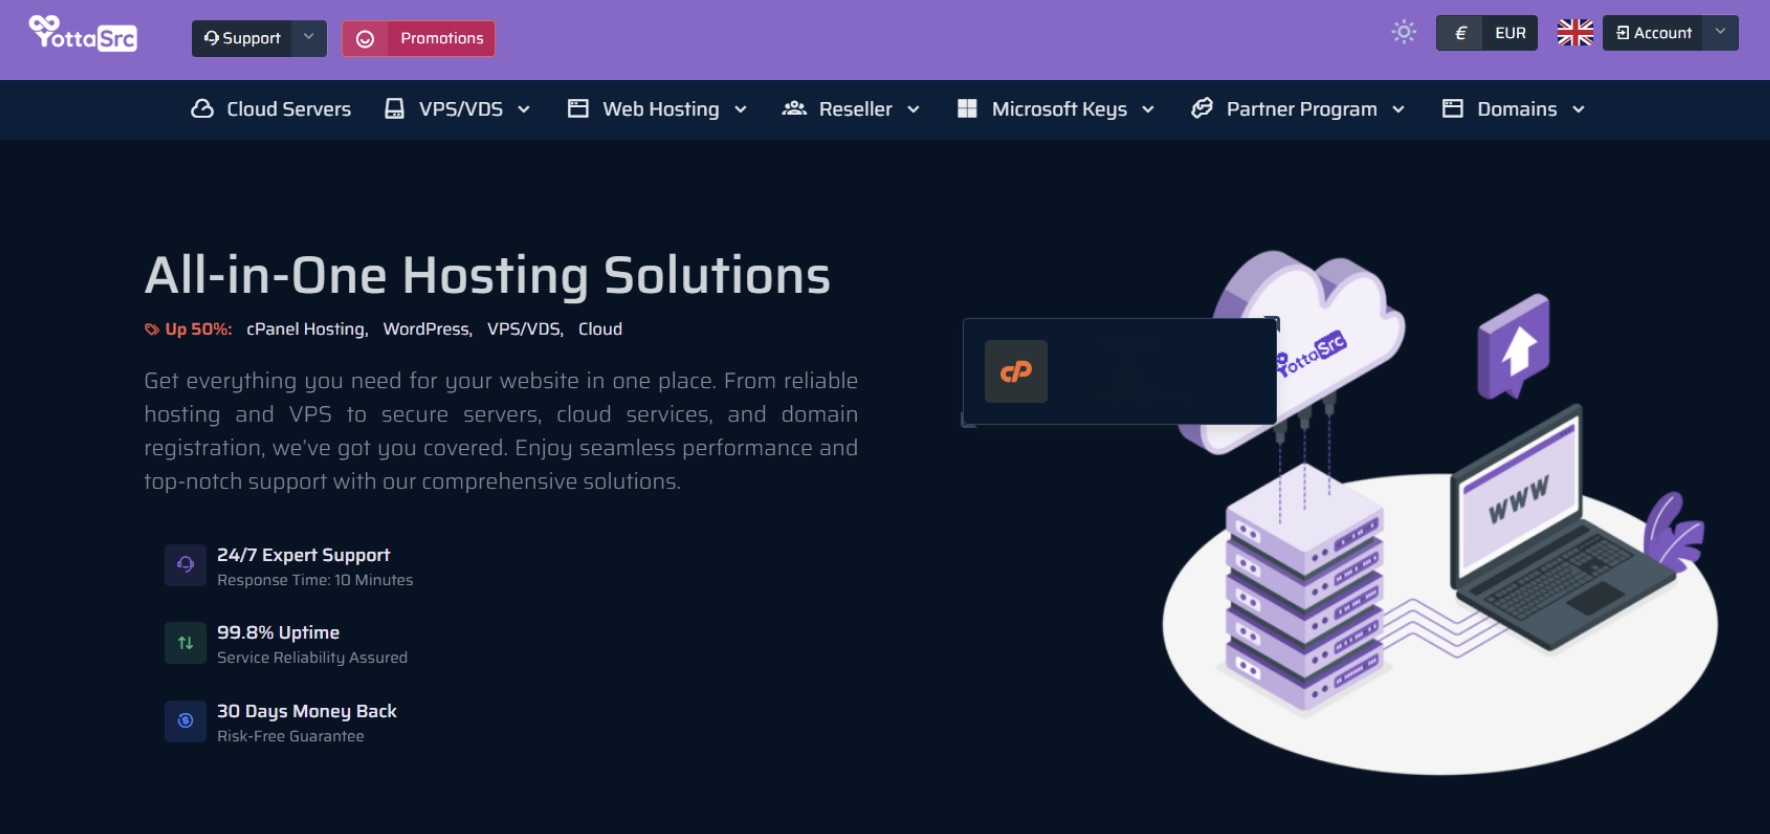Follow the Cloud link in the hero
The width and height of the screenshot is (1770, 834).
600,329
